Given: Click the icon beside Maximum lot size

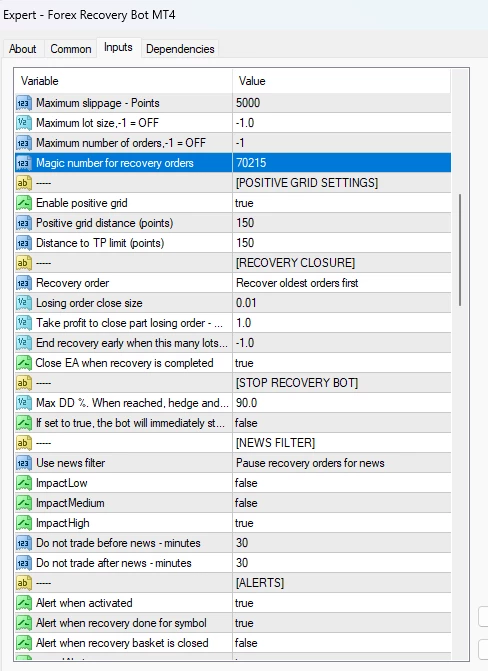Looking at the screenshot, I should 24,123.
